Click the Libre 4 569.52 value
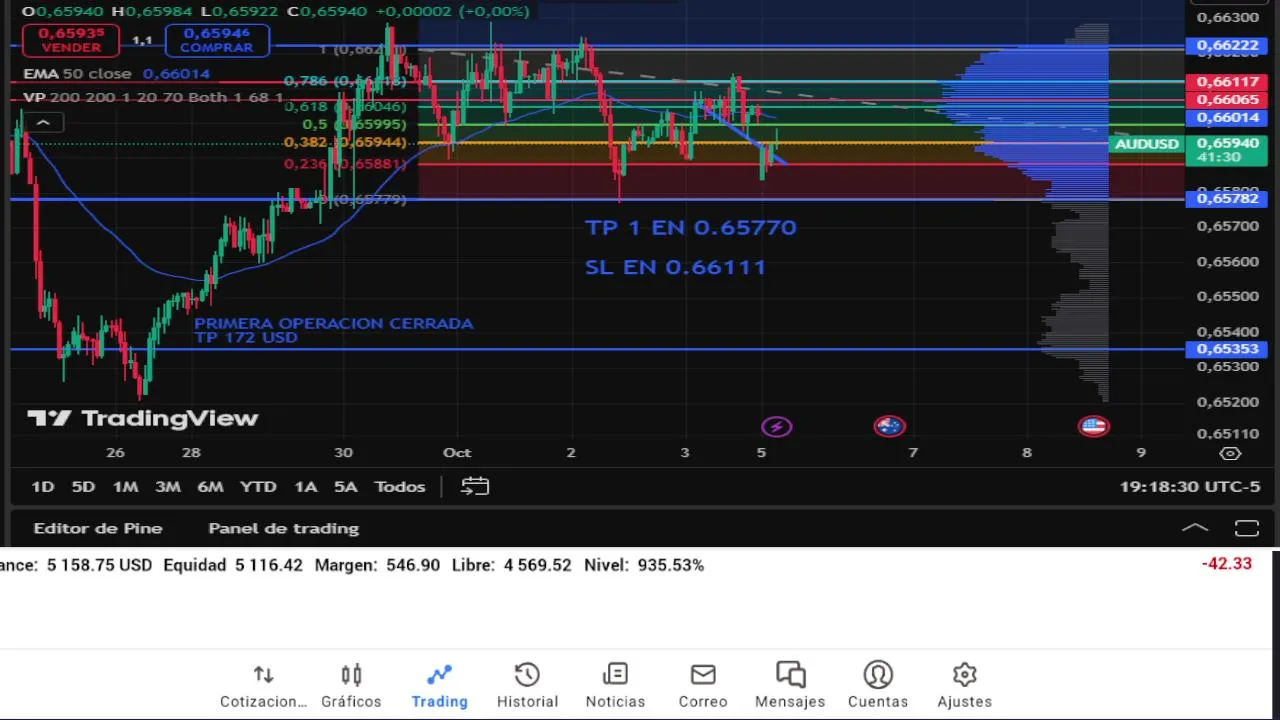 (511, 565)
